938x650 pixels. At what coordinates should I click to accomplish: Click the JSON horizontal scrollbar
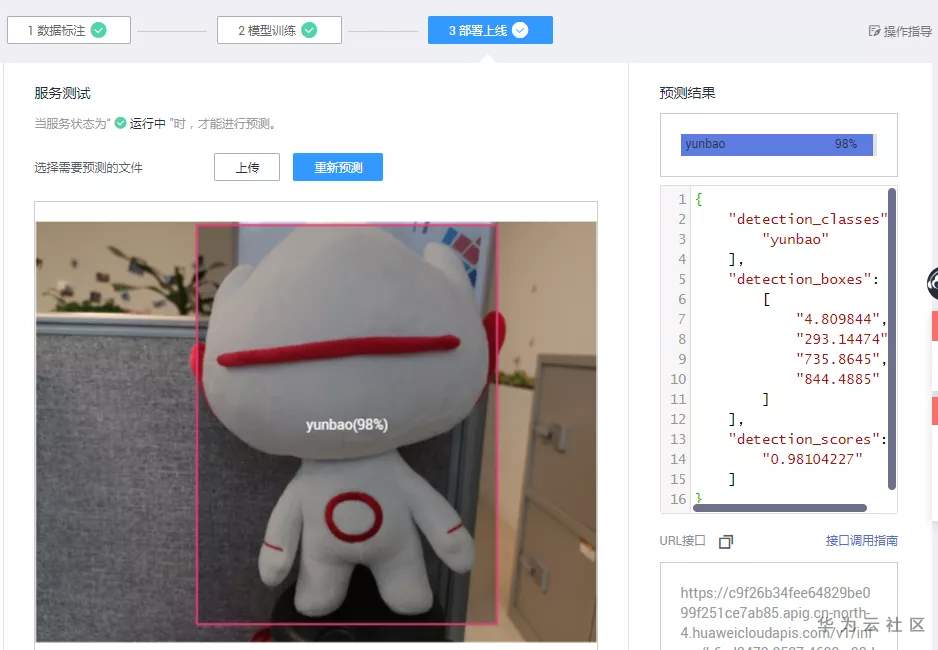(779, 508)
